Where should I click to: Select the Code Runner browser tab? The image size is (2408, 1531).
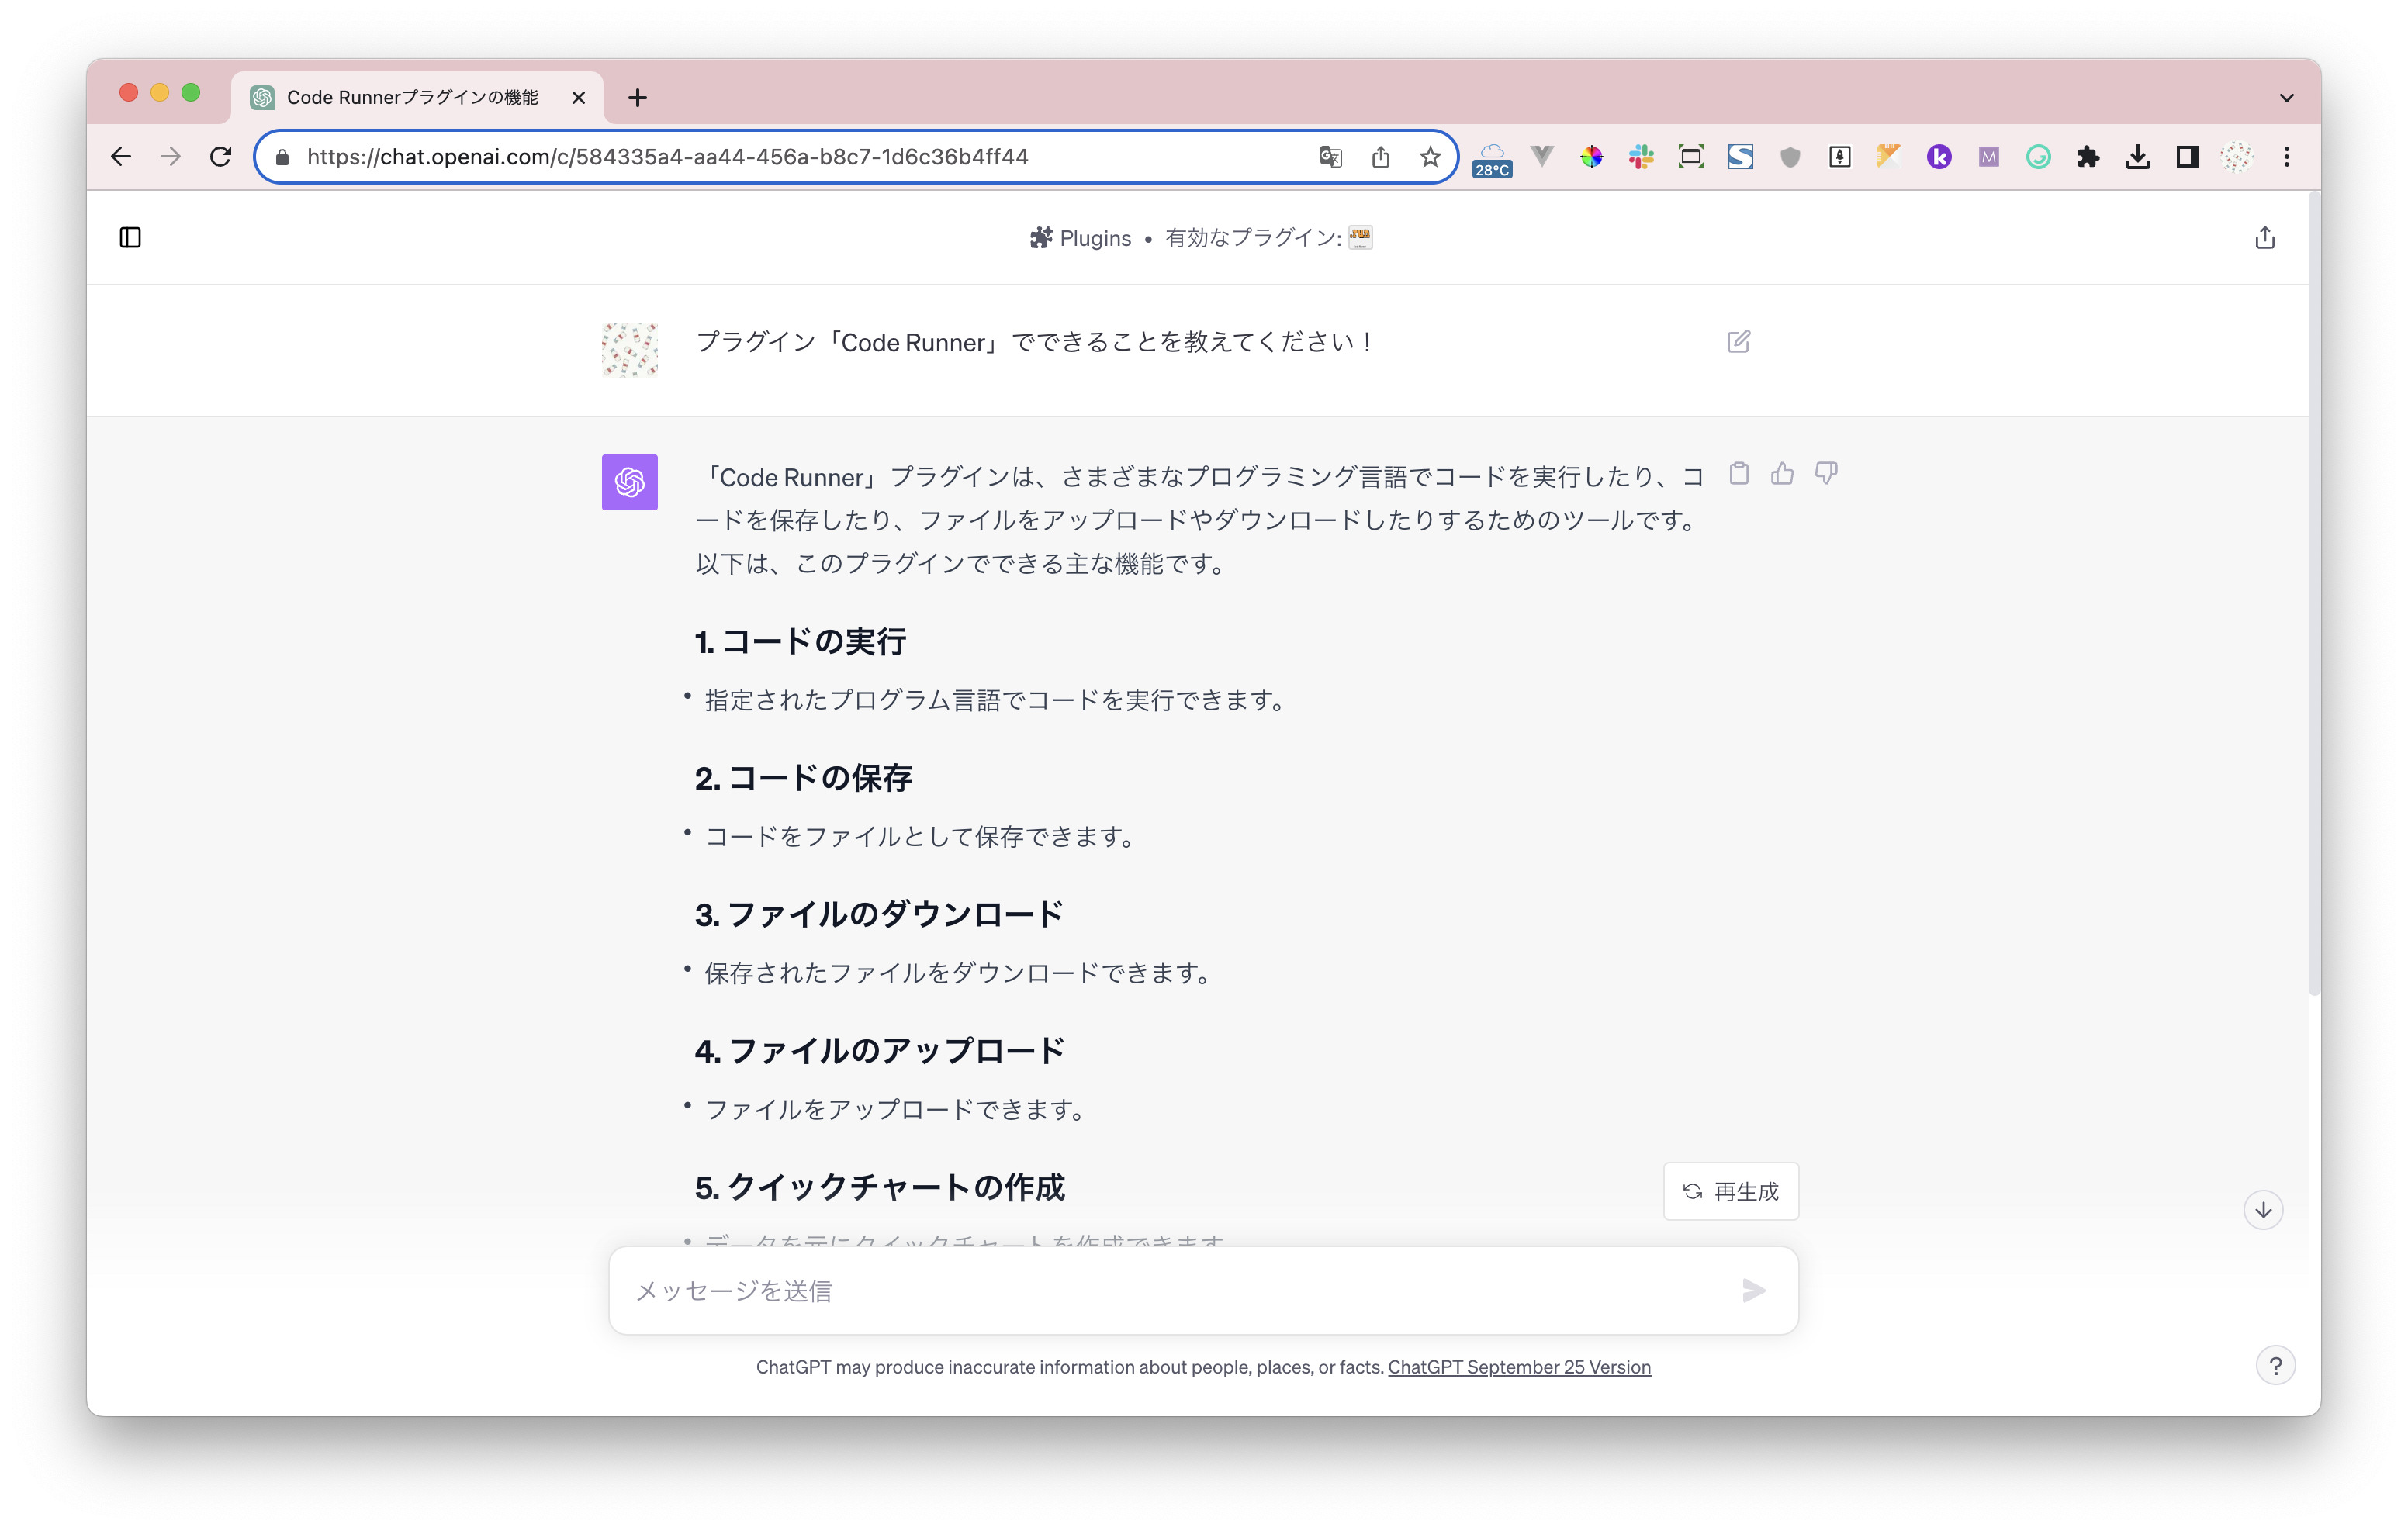pos(412,97)
